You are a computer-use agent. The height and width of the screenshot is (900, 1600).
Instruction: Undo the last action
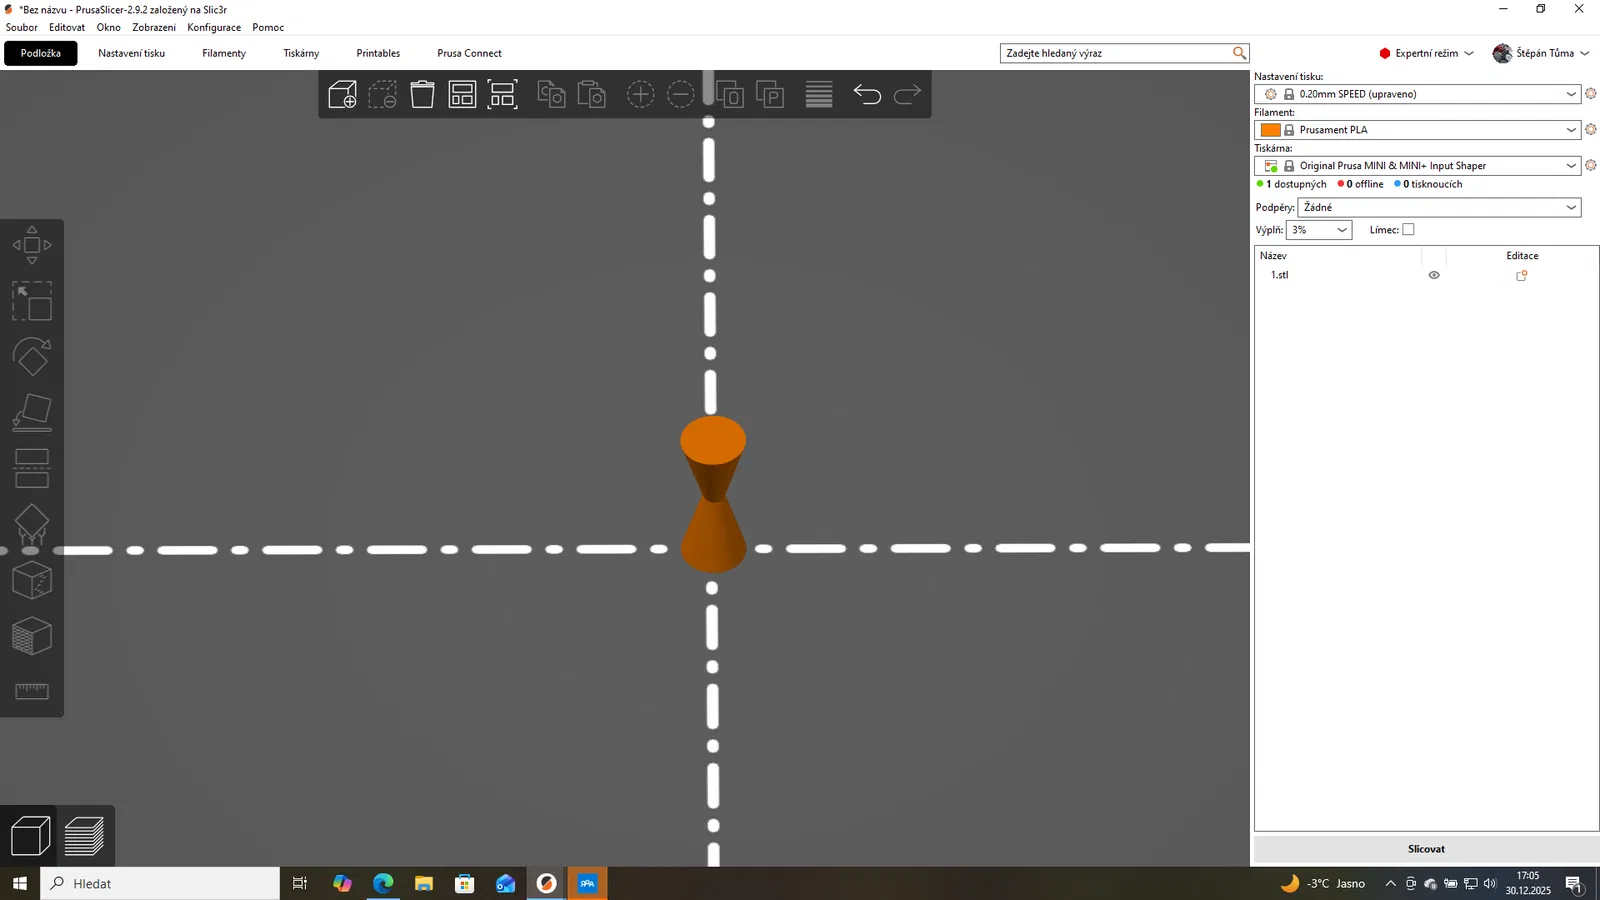tap(867, 94)
